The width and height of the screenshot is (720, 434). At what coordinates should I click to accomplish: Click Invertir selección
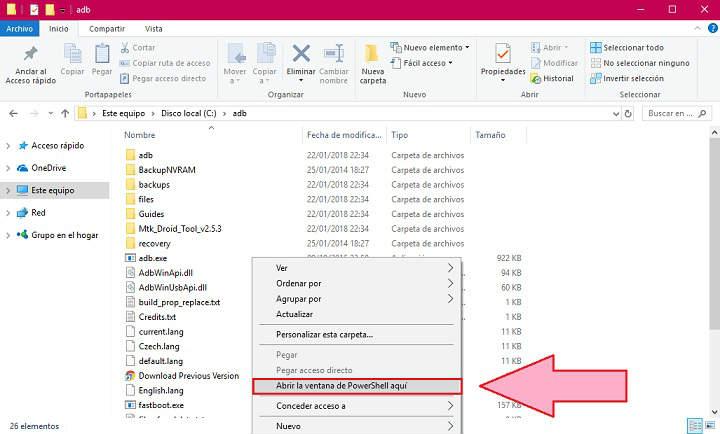tap(627, 79)
